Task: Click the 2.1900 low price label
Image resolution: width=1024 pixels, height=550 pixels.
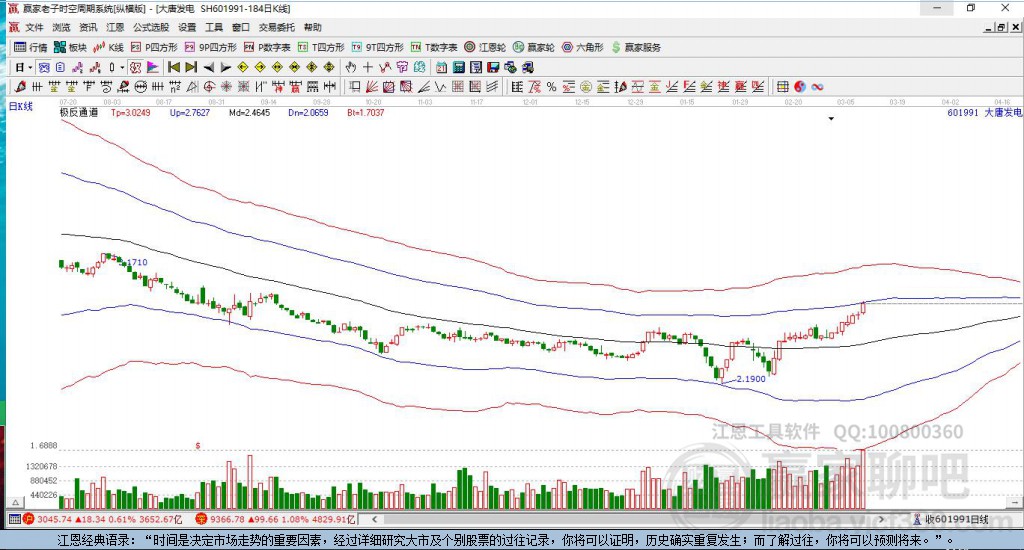Action: click(751, 379)
